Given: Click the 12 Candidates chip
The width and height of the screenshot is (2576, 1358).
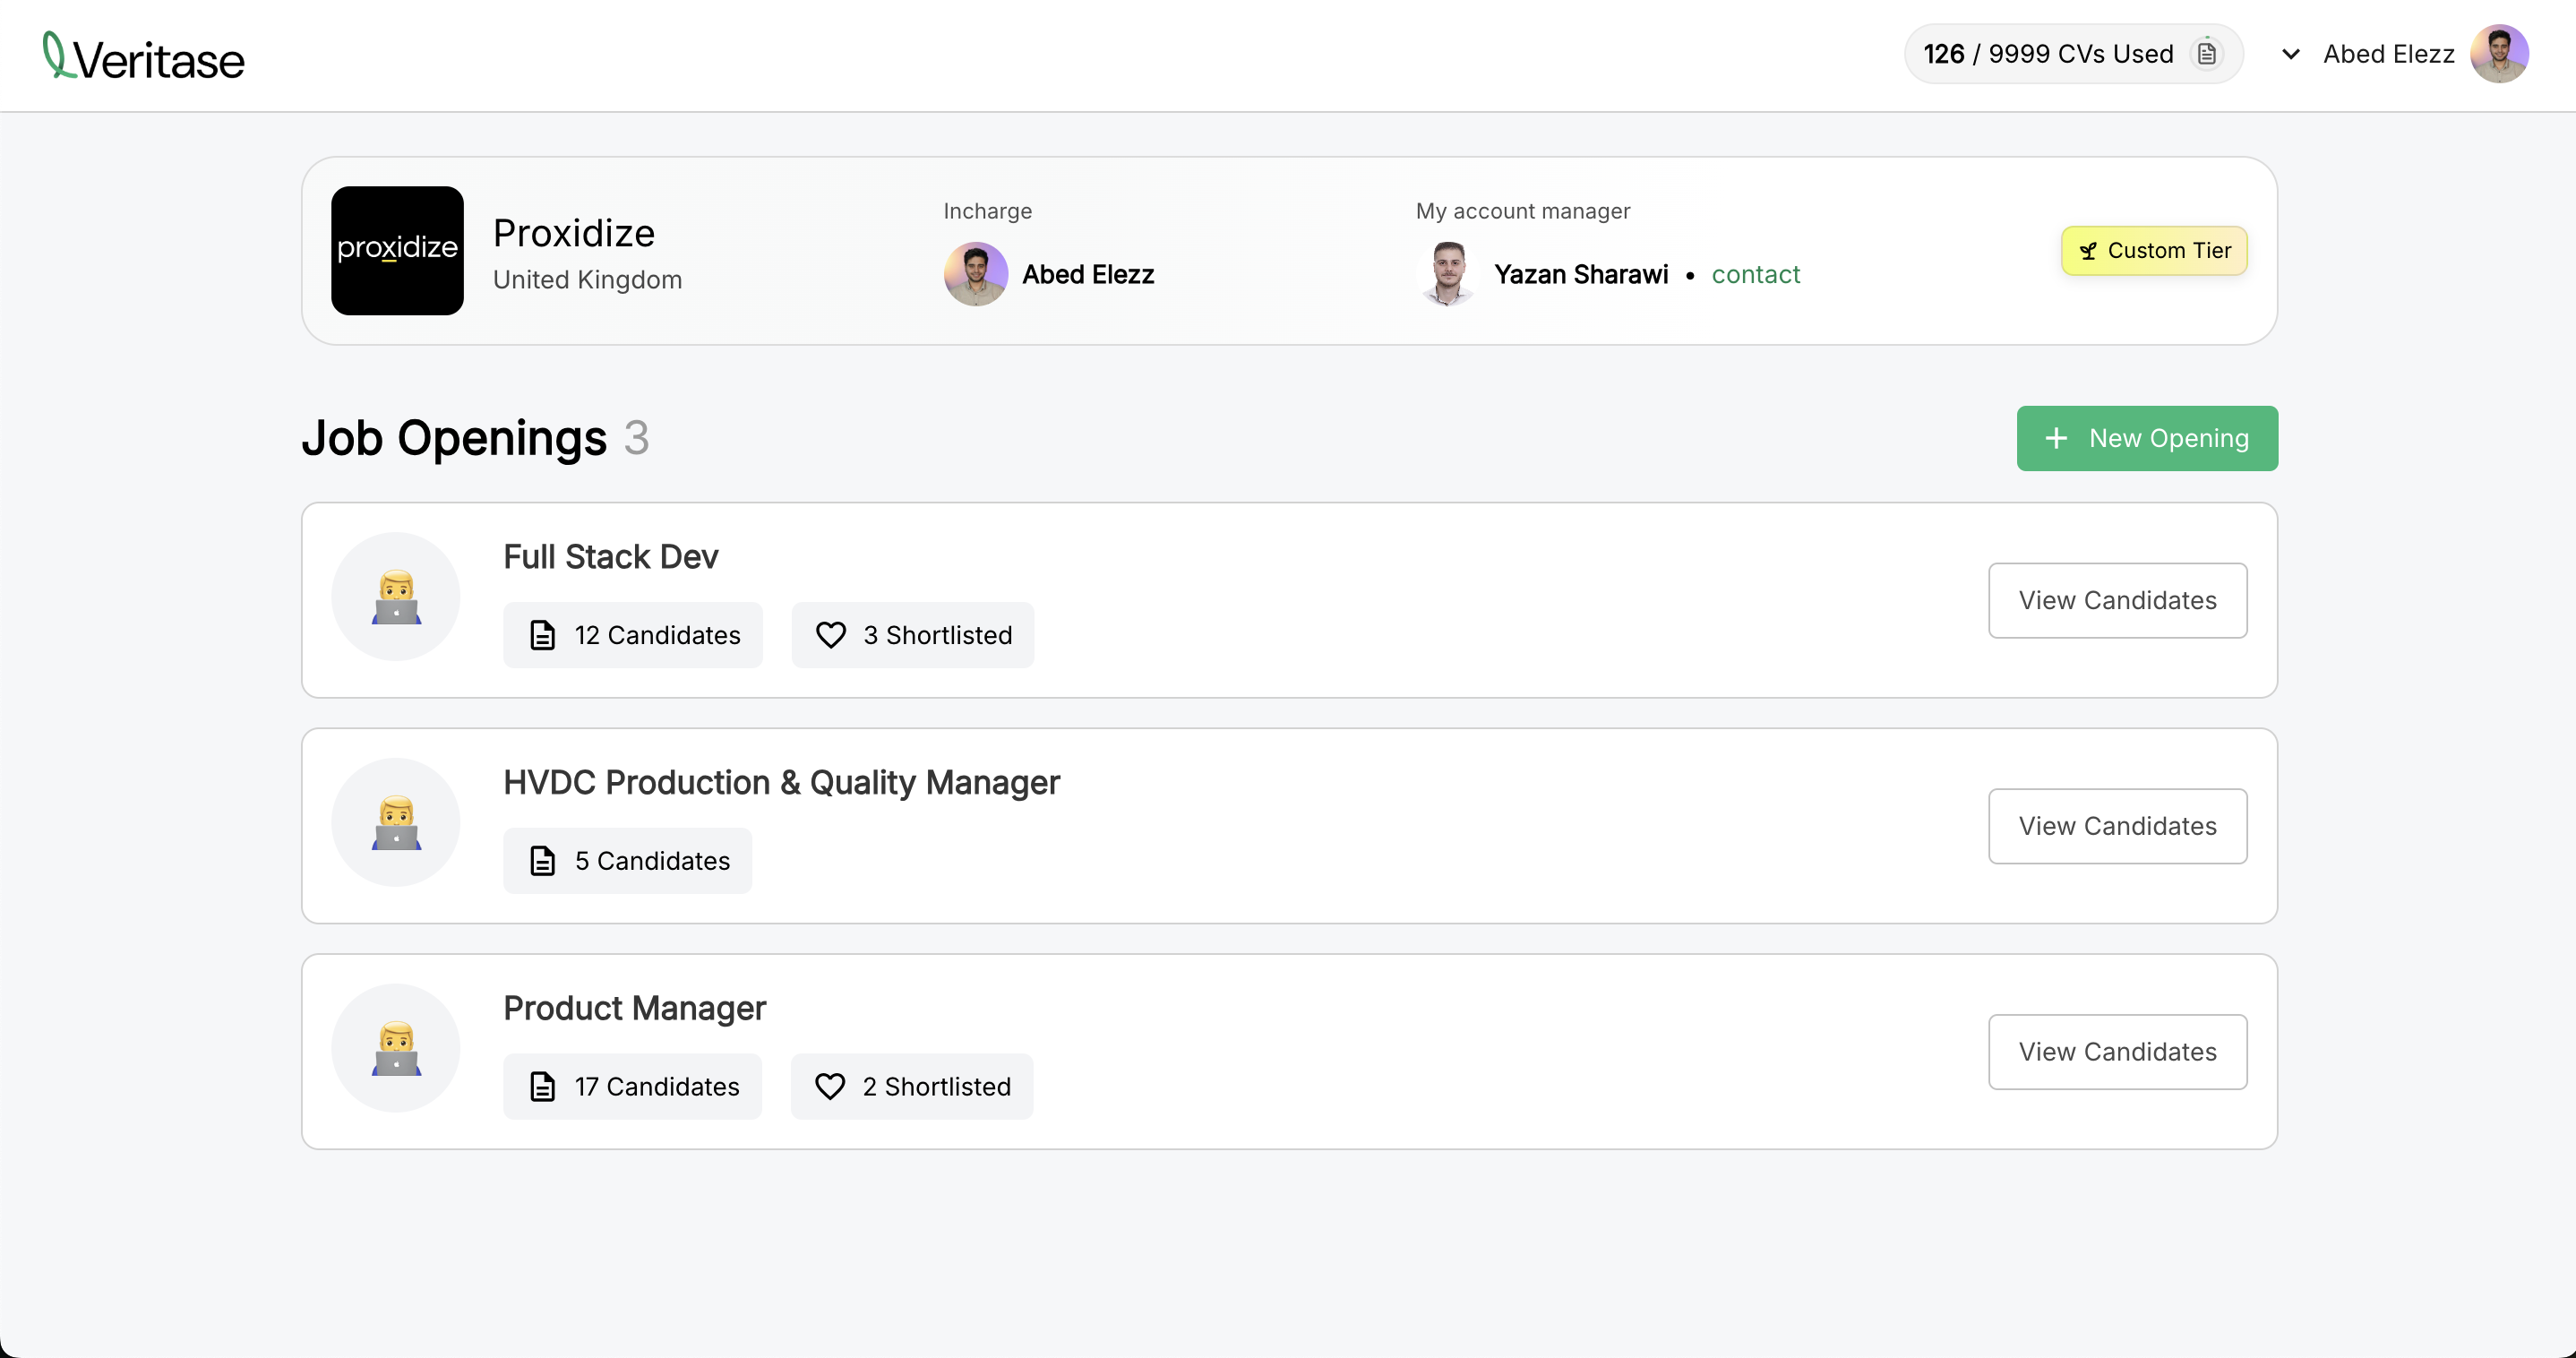Looking at the screenshot, I should pyautogui.click(x=633, y=635).
